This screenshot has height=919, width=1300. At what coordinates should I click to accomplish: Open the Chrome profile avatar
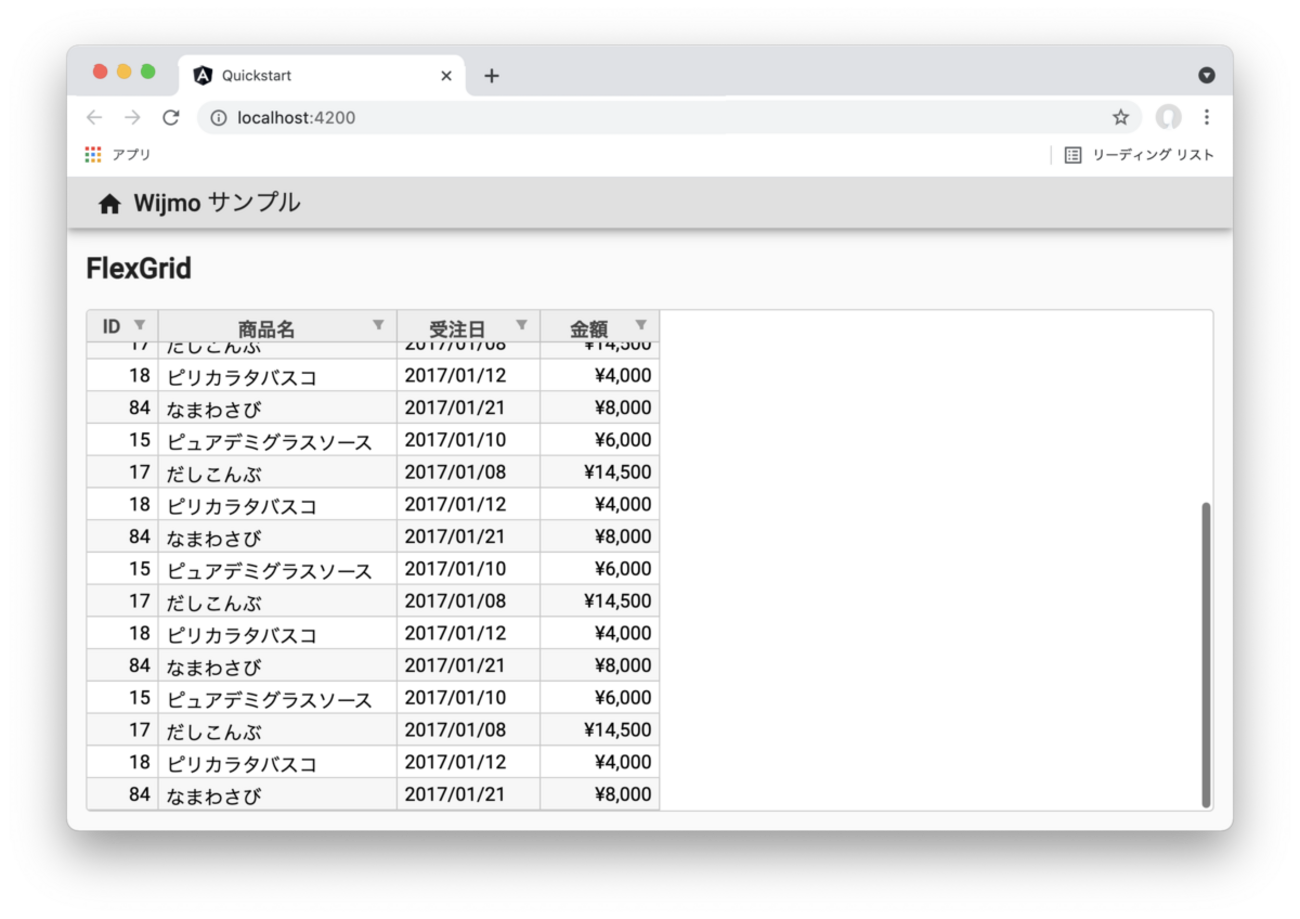(1168, 118)
